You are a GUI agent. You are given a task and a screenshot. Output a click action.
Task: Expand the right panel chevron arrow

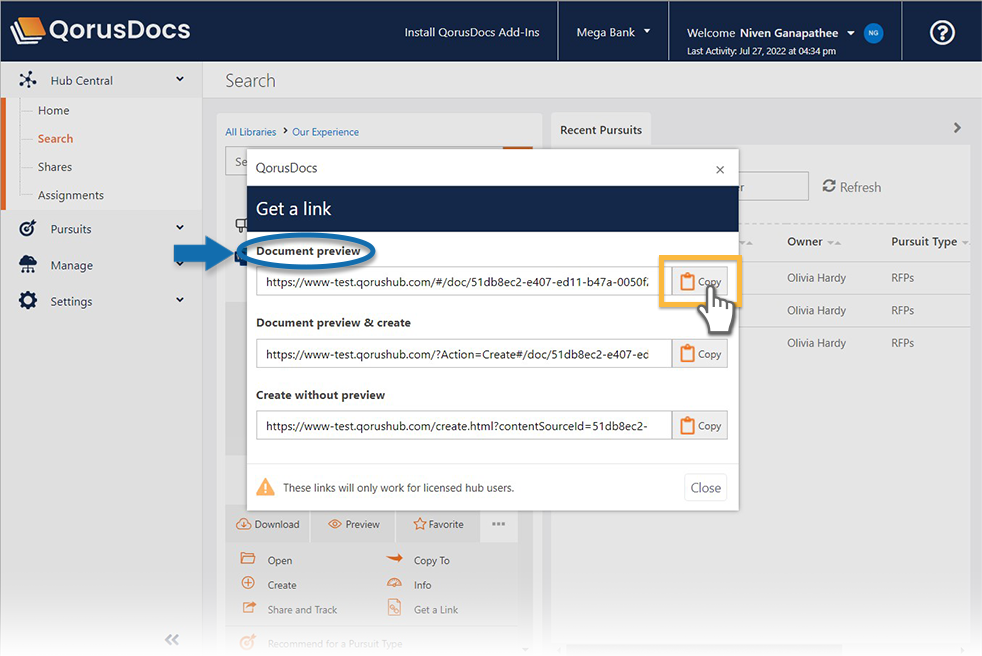957,128
